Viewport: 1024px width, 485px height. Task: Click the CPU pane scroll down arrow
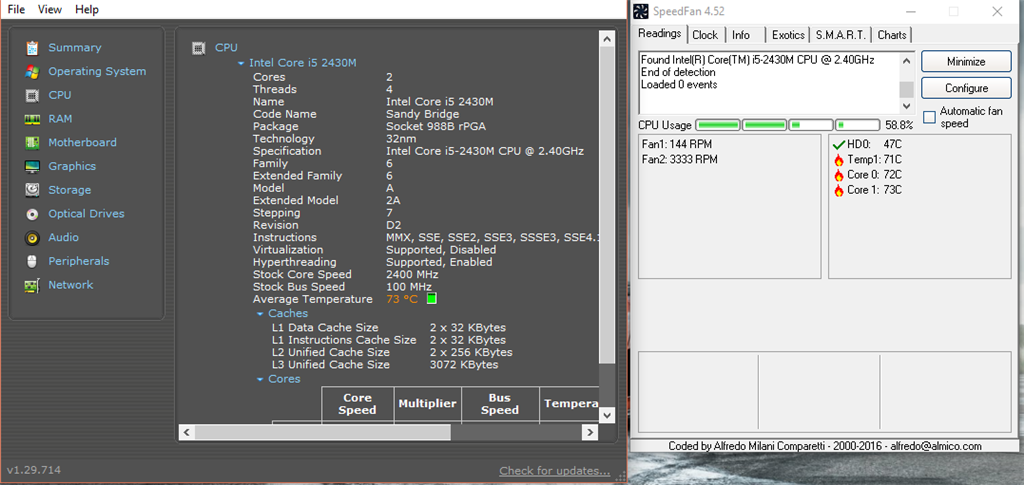click(607, 415)
